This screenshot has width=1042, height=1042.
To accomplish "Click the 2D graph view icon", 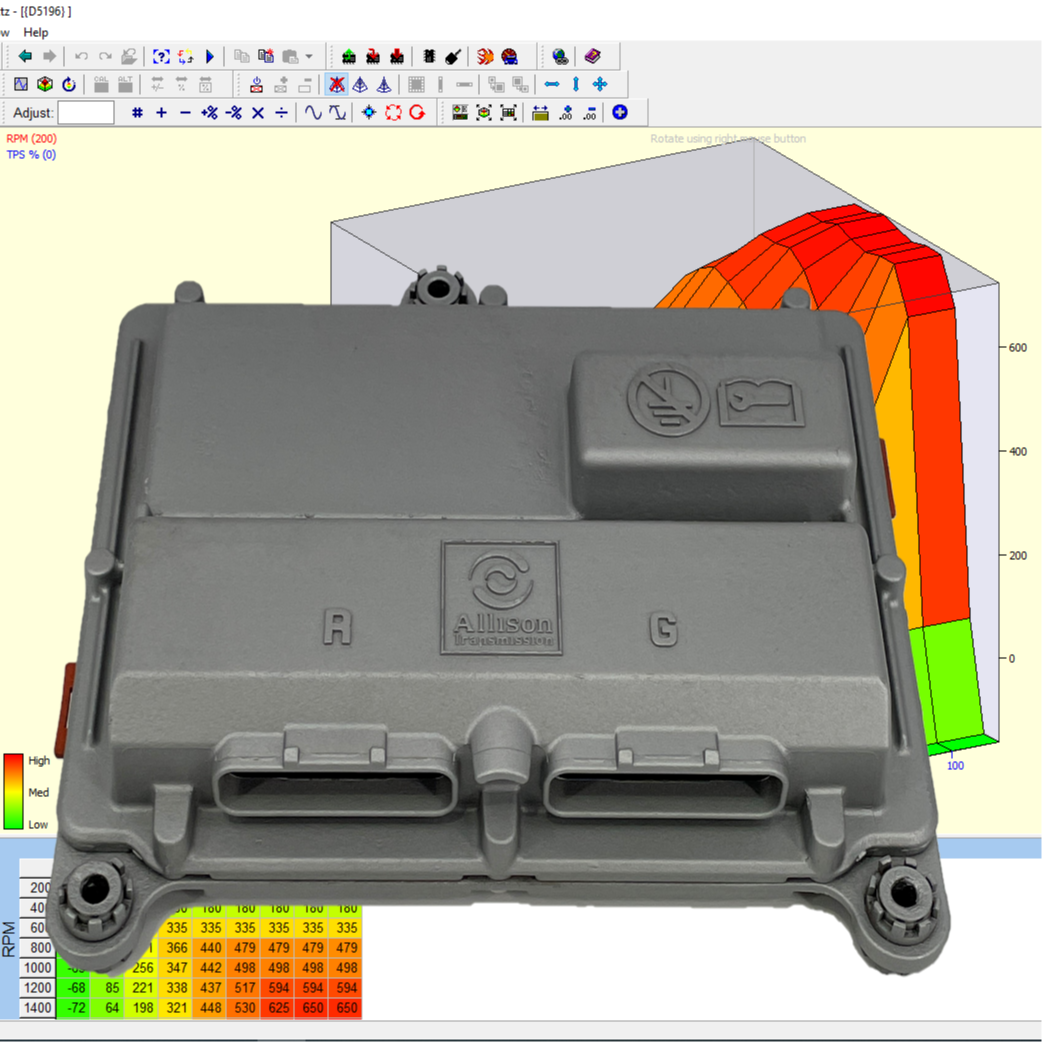I will point(21,85).
